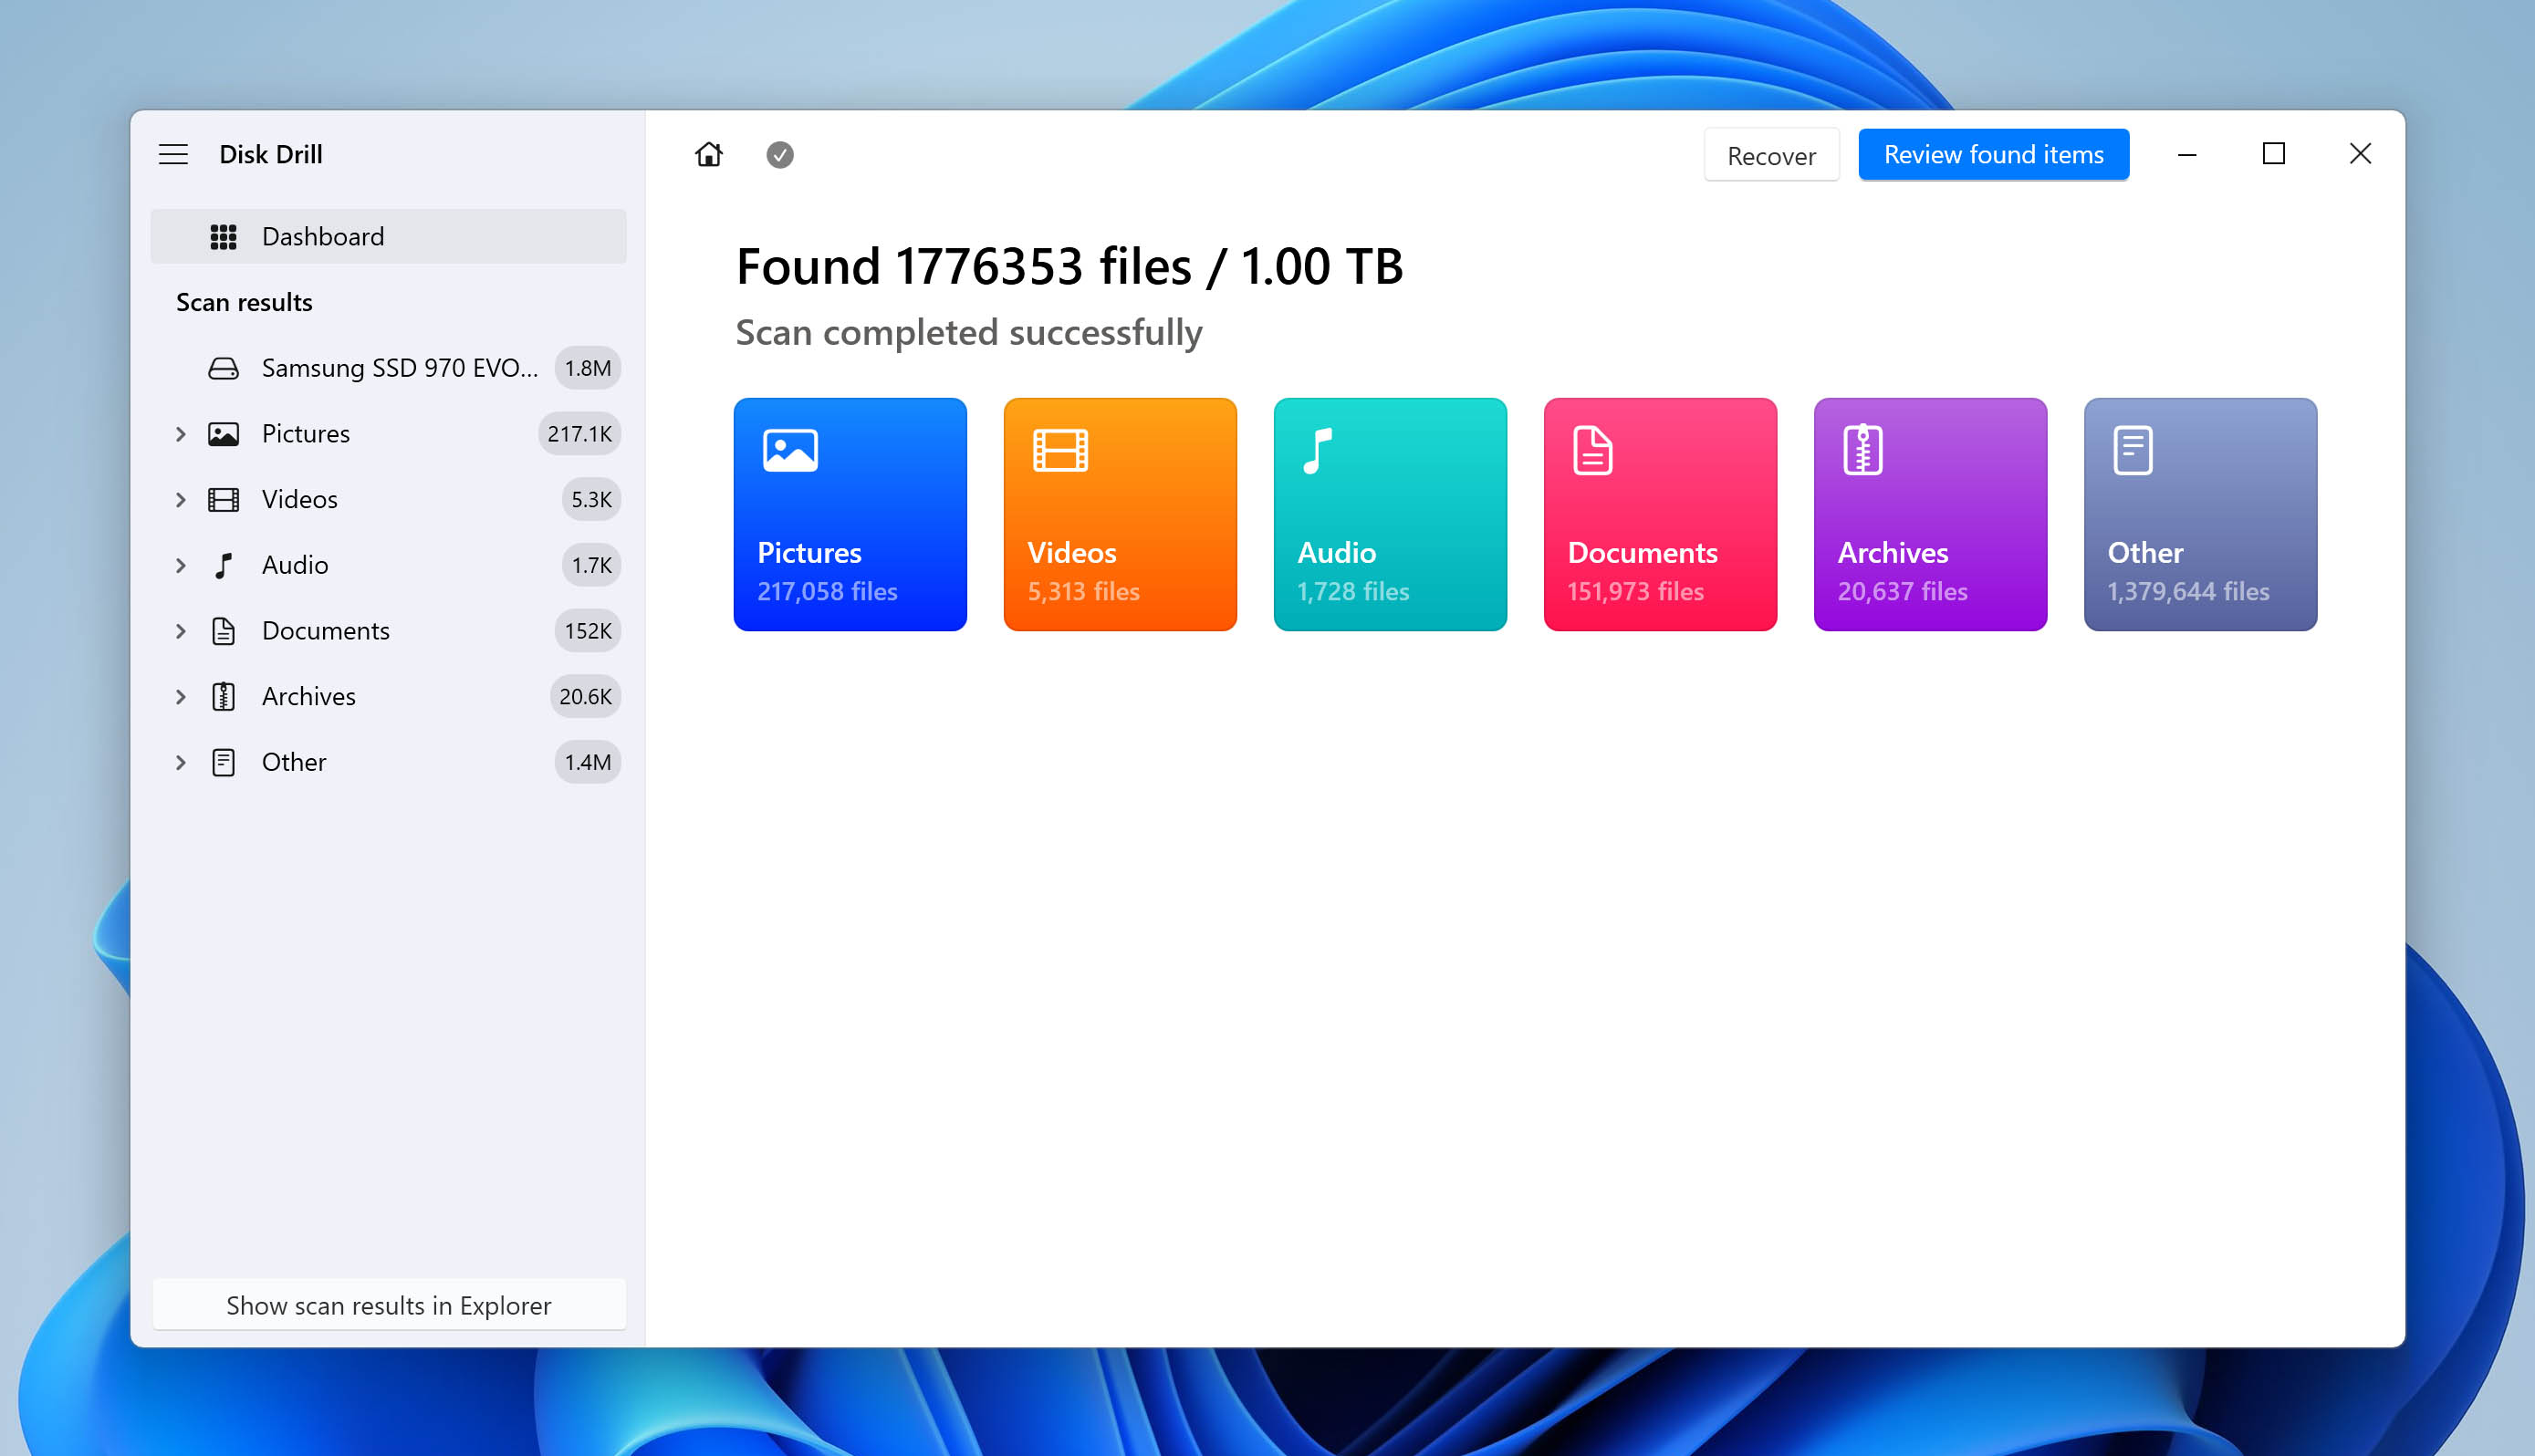Click the home navigation icon
2535x1456 pixels.
709,155
